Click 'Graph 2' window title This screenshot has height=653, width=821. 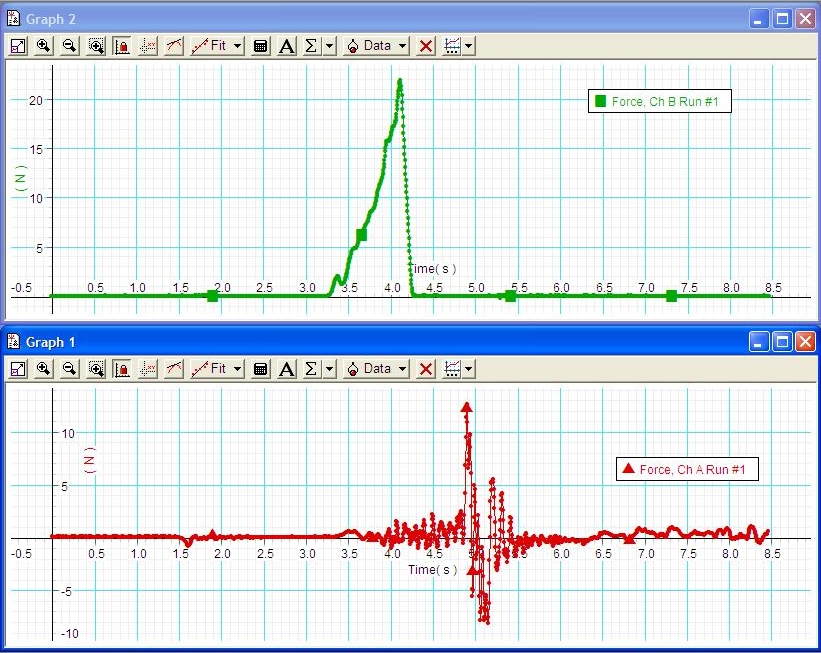[x=51, y=19]
